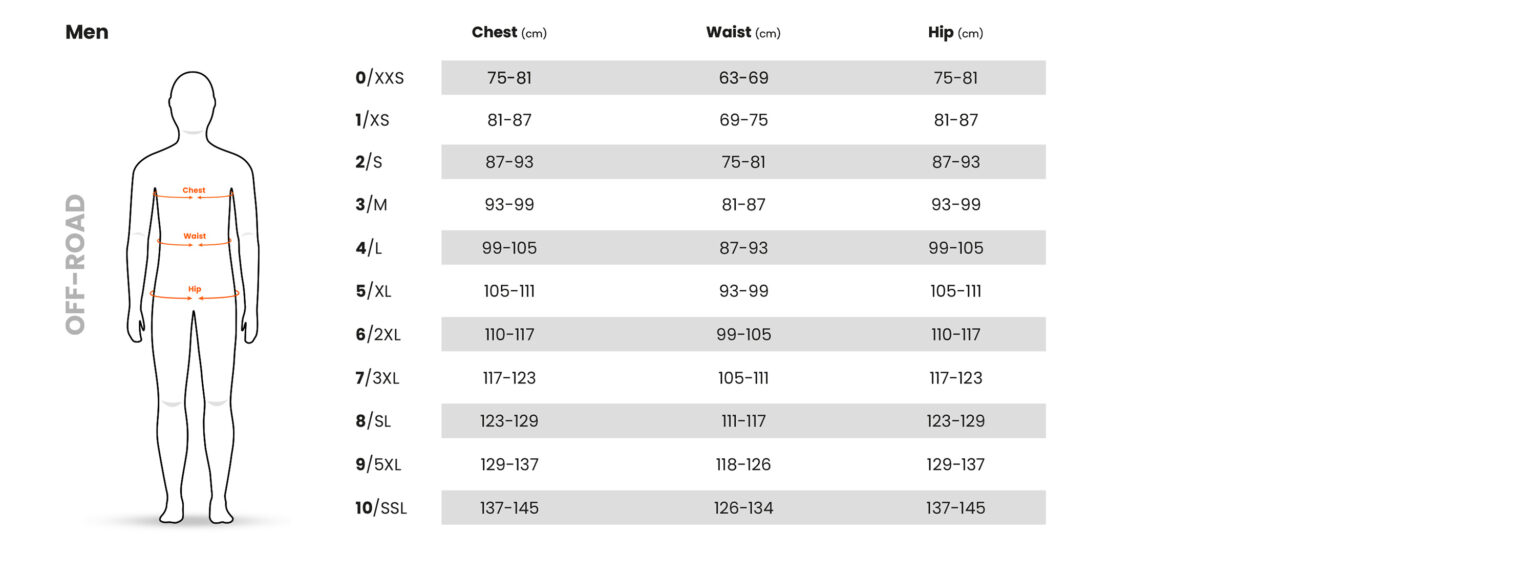Click the Hip measurement arrow on figure
This screenshot has width=1536, height=578.
(x=194, y=295)
